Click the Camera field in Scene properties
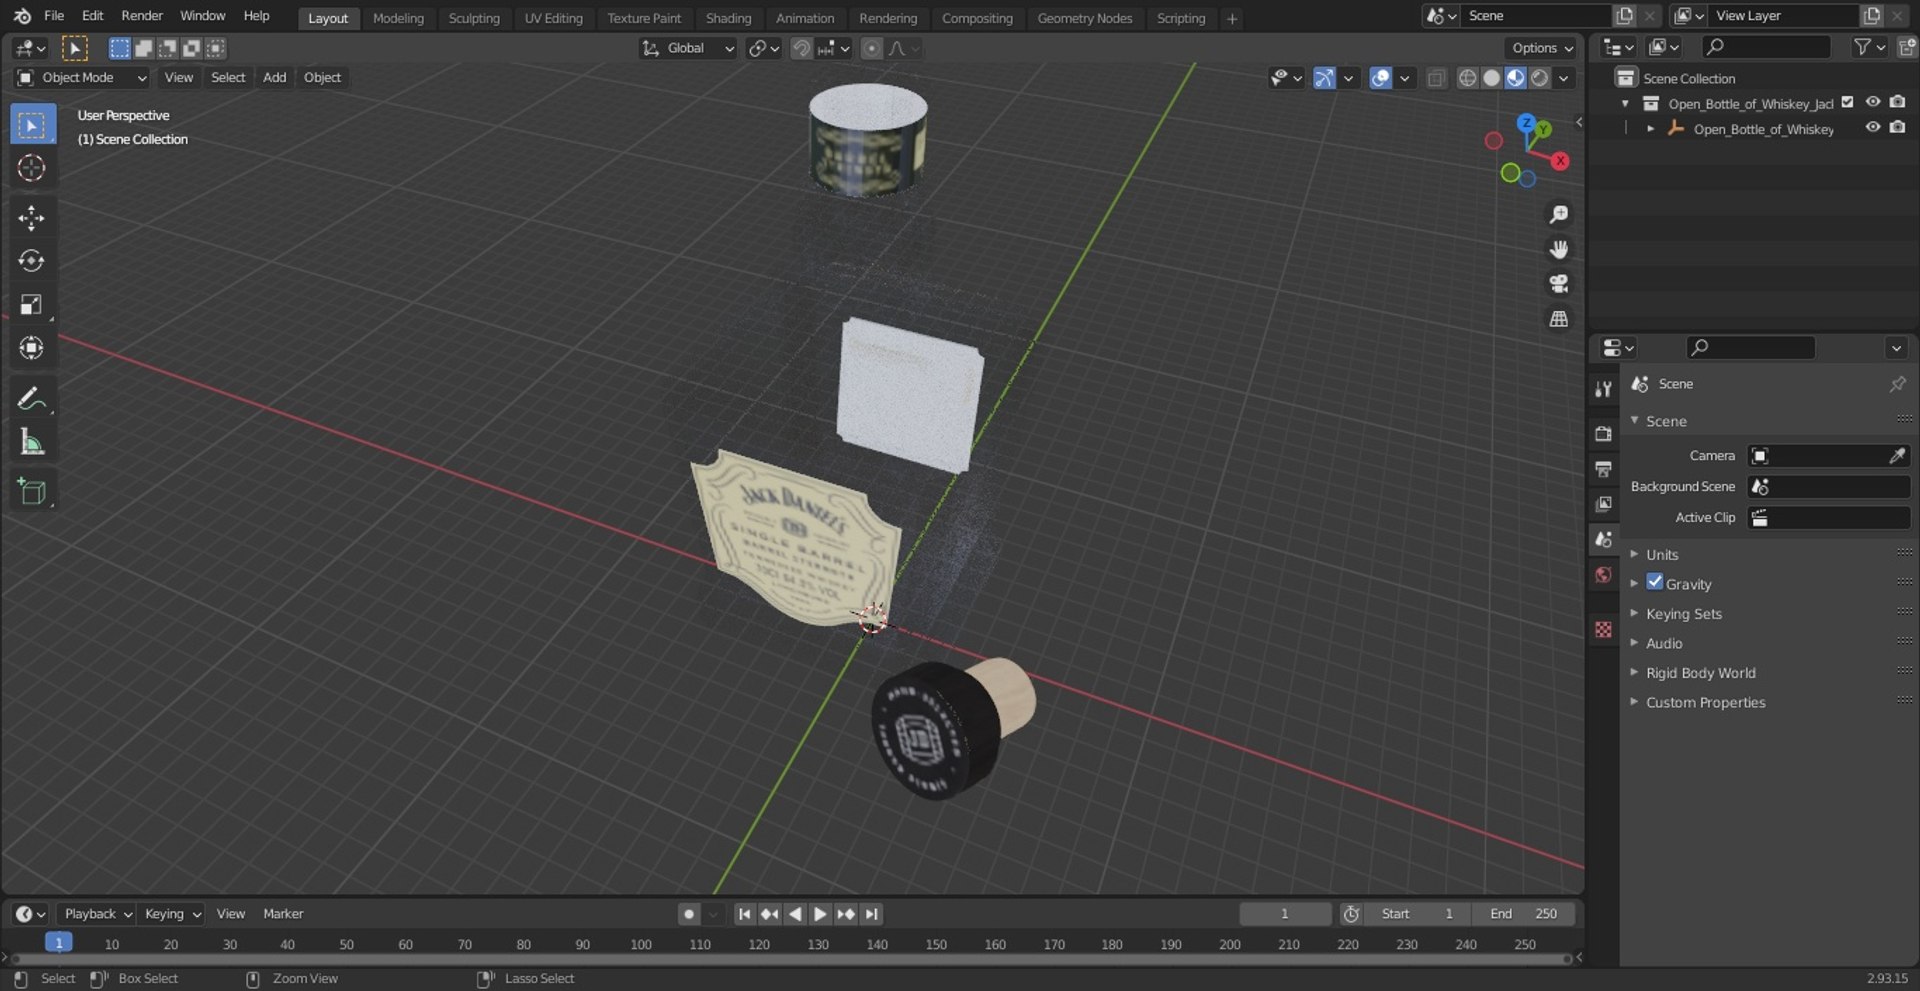The image size is (1920, 991). point(1828,455)
